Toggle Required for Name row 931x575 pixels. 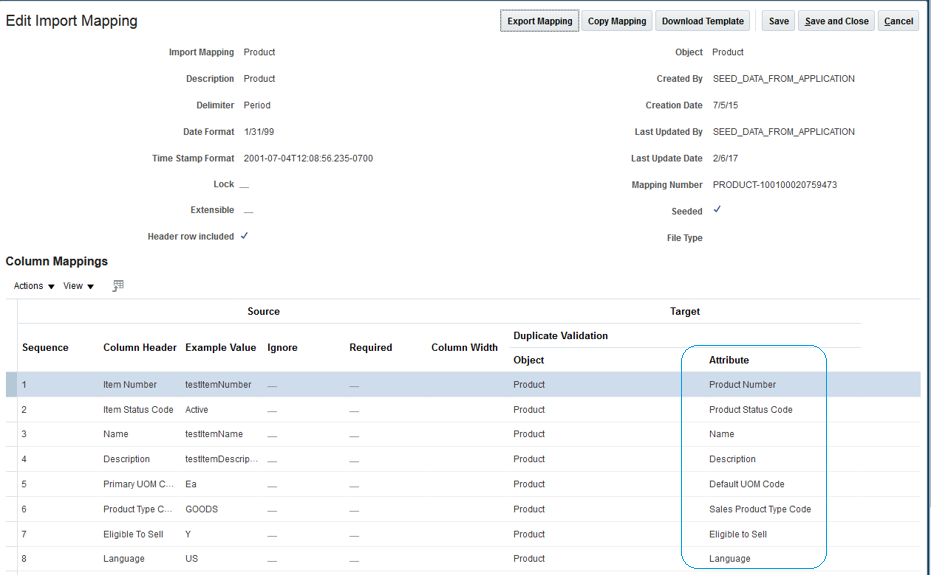tap(354, 435)
